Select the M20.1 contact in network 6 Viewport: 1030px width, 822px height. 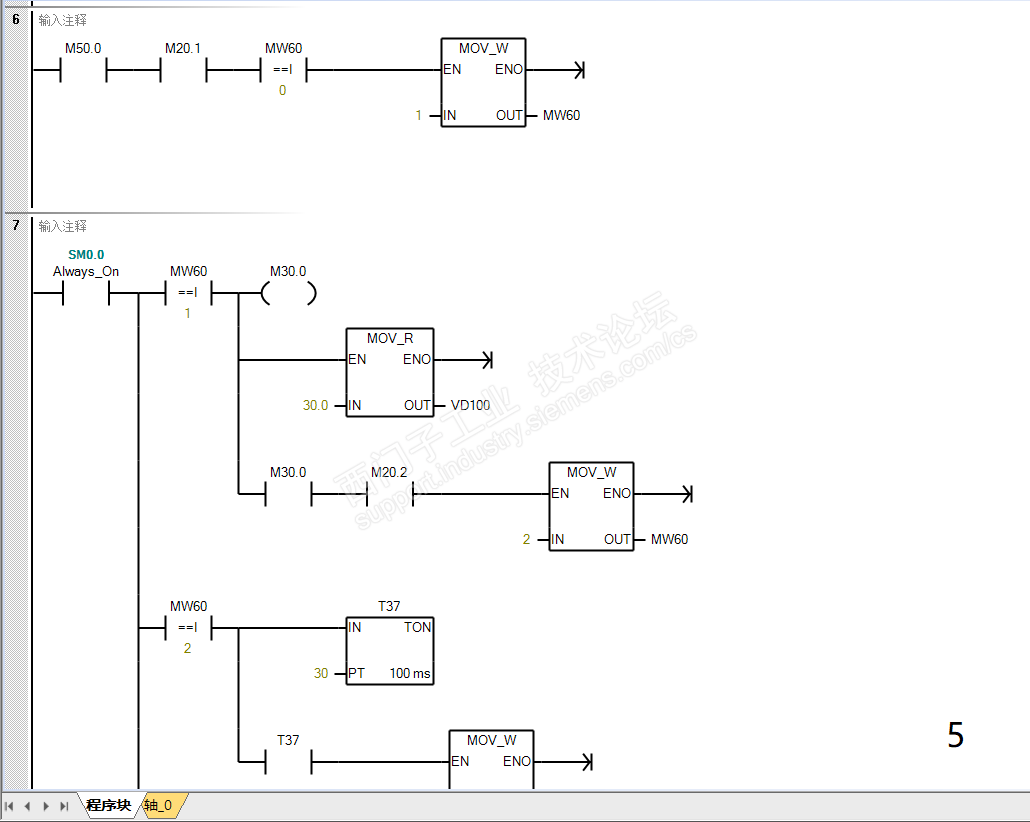click(x=183, y=69)
